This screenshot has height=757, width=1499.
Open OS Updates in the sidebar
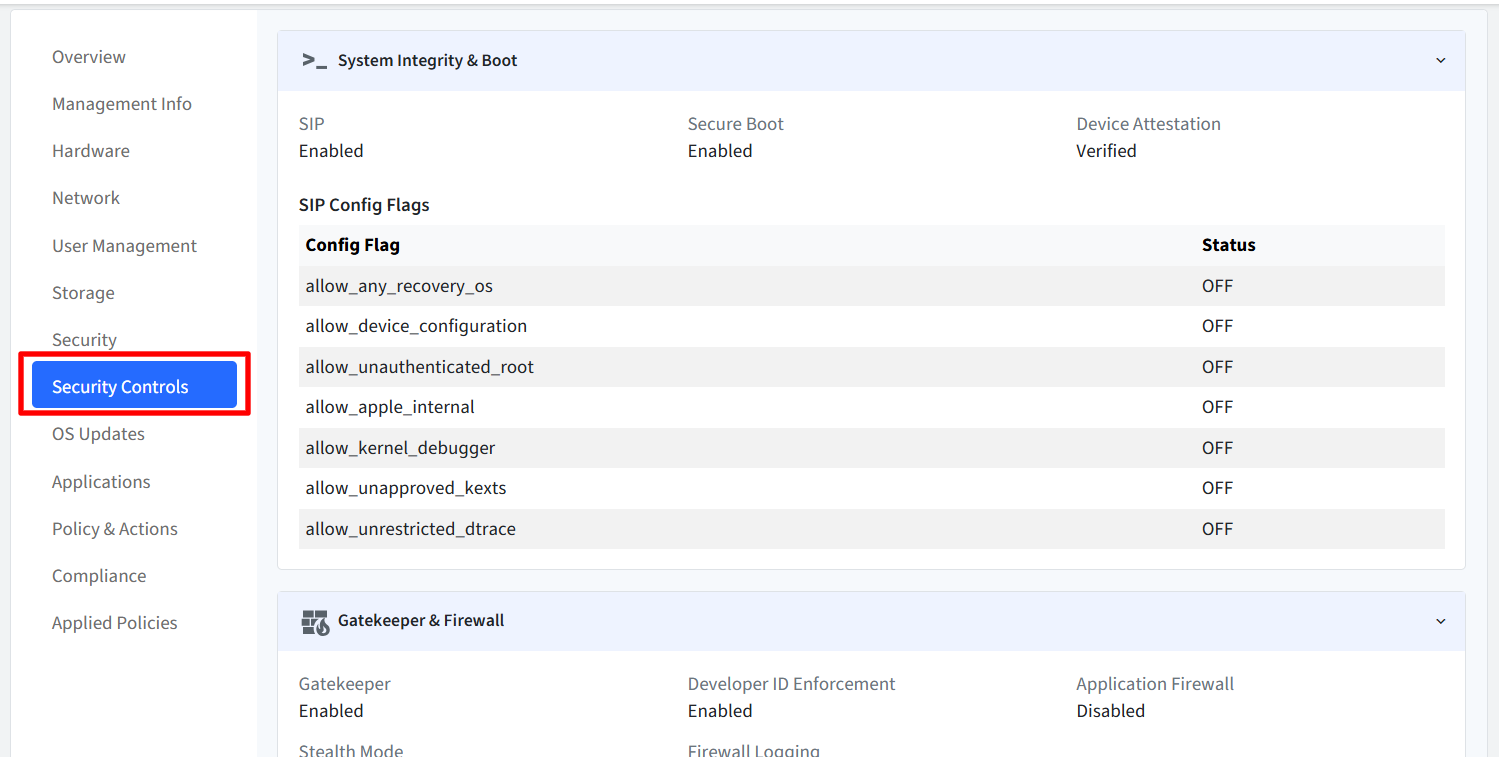click(x=98, y=434)
